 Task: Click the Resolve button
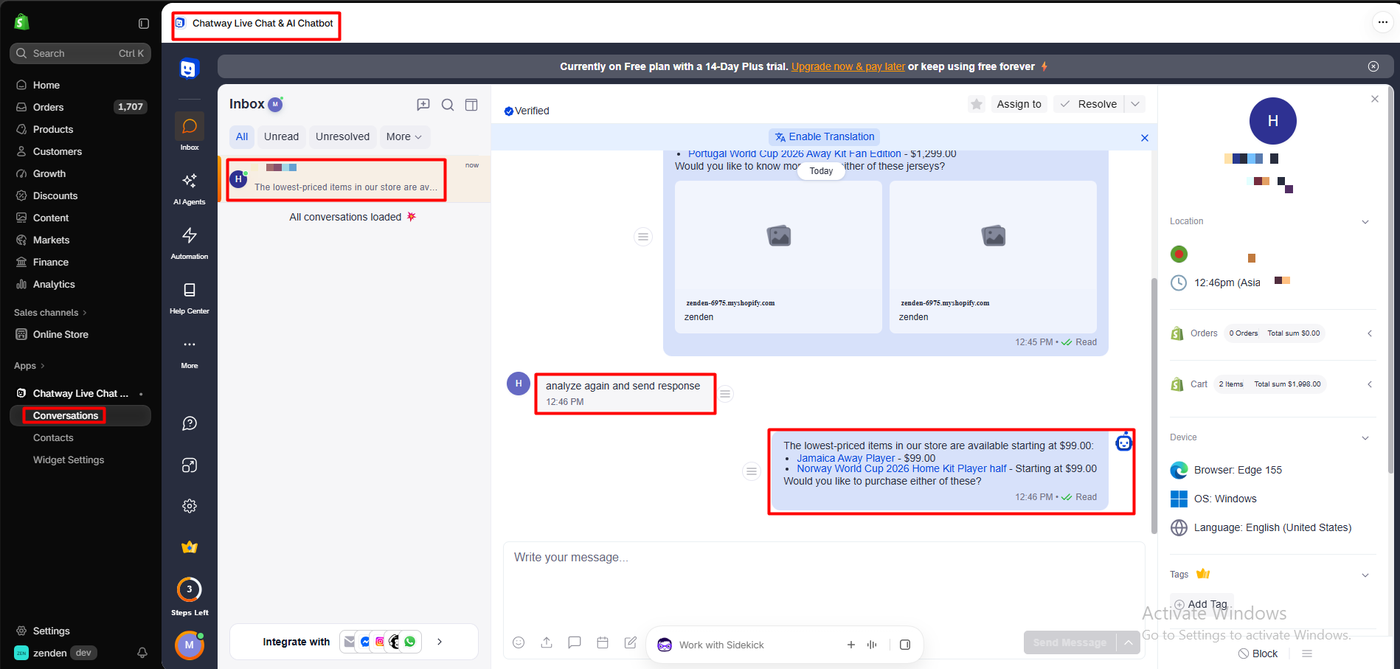[x=1089, y=104]
